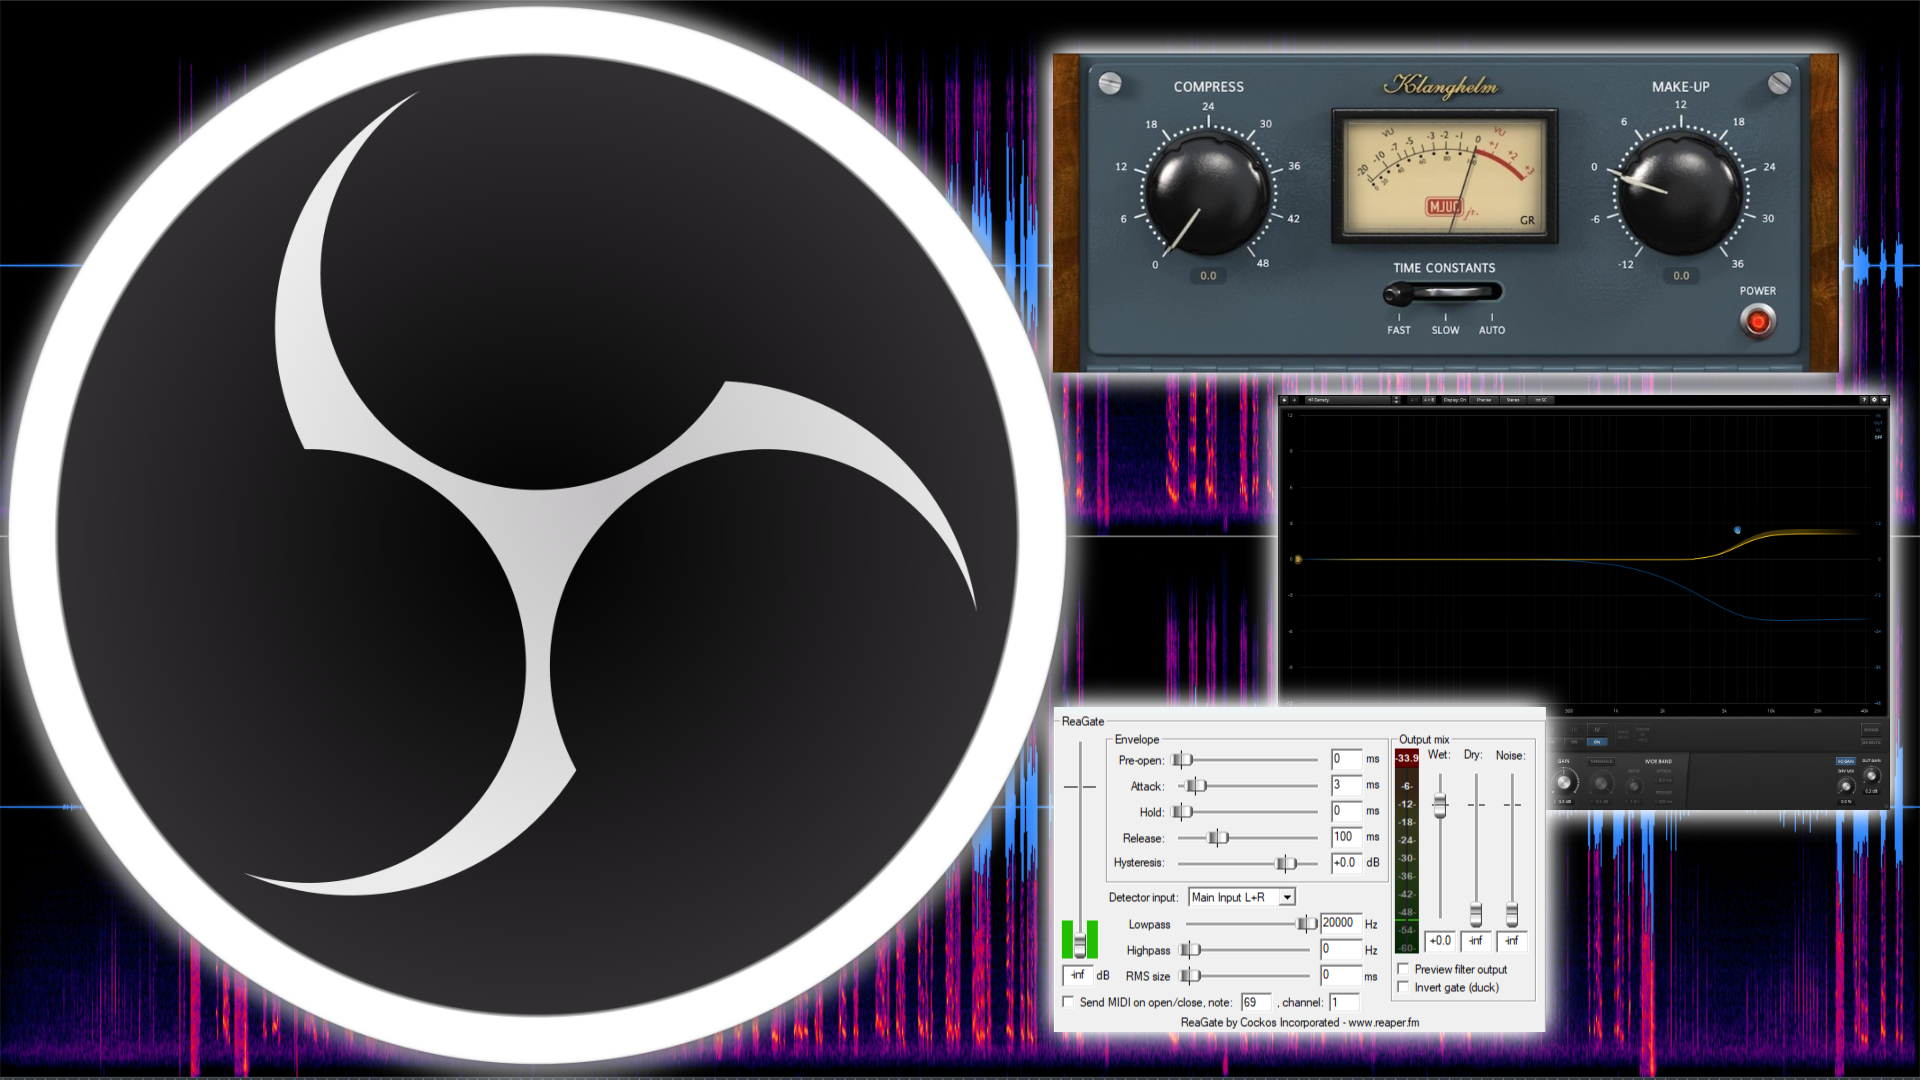Click the second arrow icon in EQ toolbar

pyautogui.click(x=1294, y=400)
